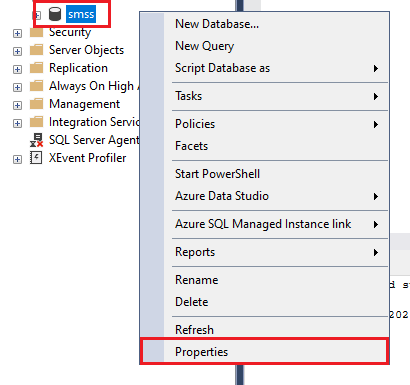Screen dimensions: 410x385
Task: Select the Server Objects tree label
Action: tap(86, 50)
